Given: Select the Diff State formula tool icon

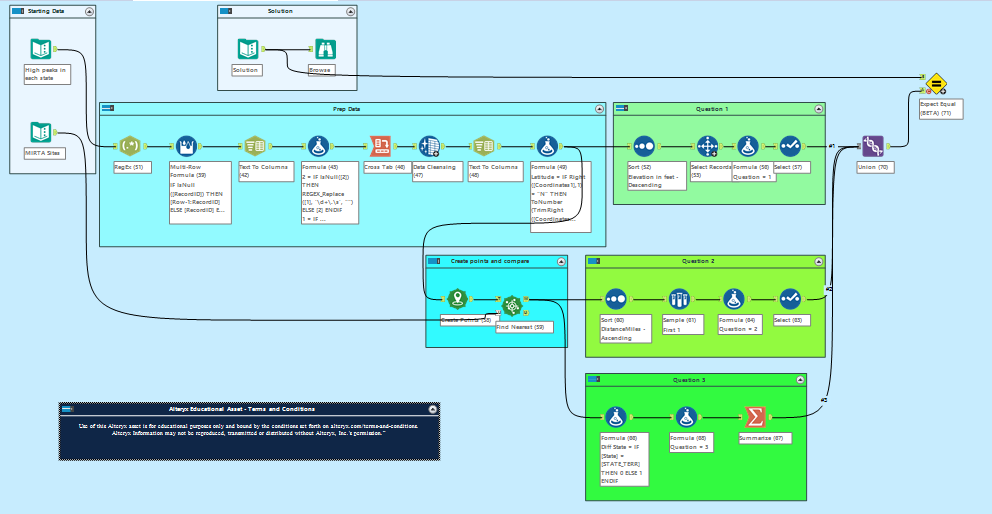Looking at the screenshot, I should coord(616,417).
